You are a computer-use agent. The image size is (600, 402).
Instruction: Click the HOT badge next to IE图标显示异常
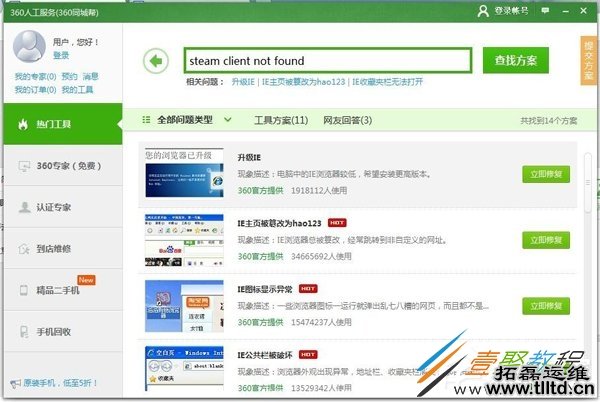[308, 288]
